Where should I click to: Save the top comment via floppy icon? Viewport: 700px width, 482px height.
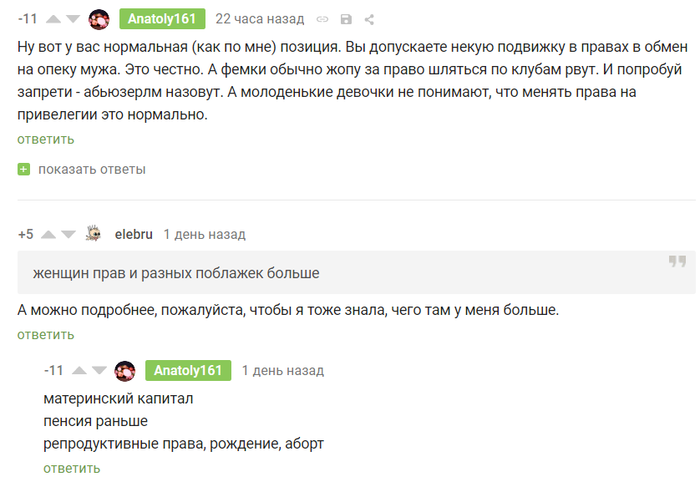(346, 19)
